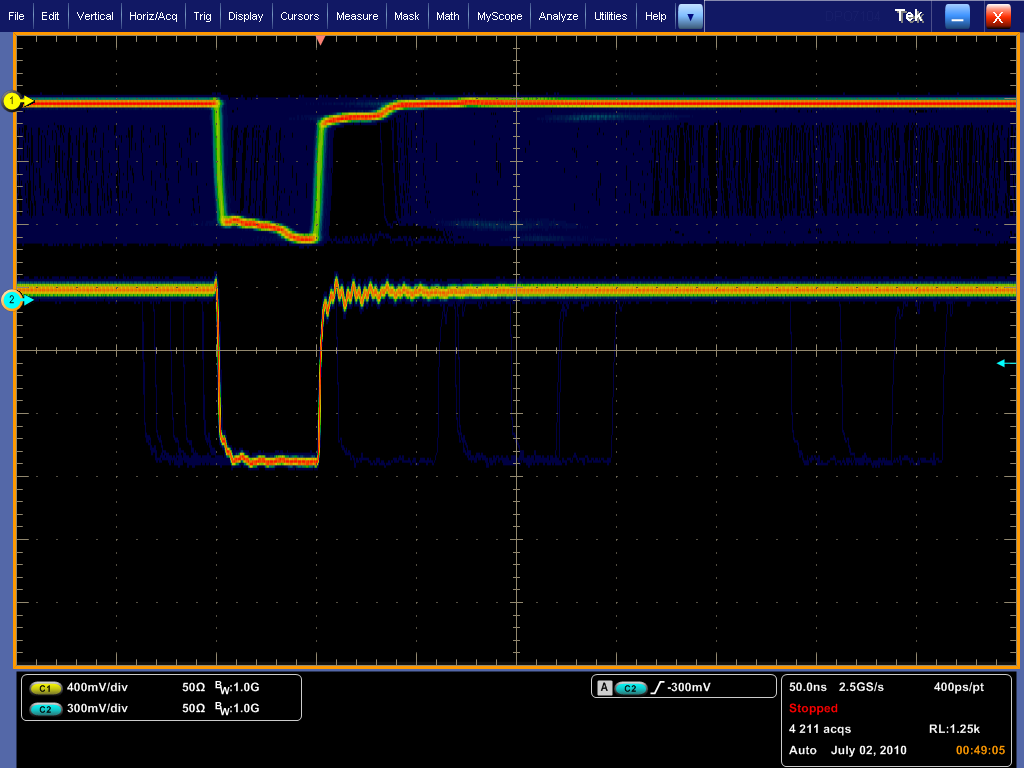Open the Measure menu
Viewport: 1024px width, 768px height.
click(x=357, y=16)
